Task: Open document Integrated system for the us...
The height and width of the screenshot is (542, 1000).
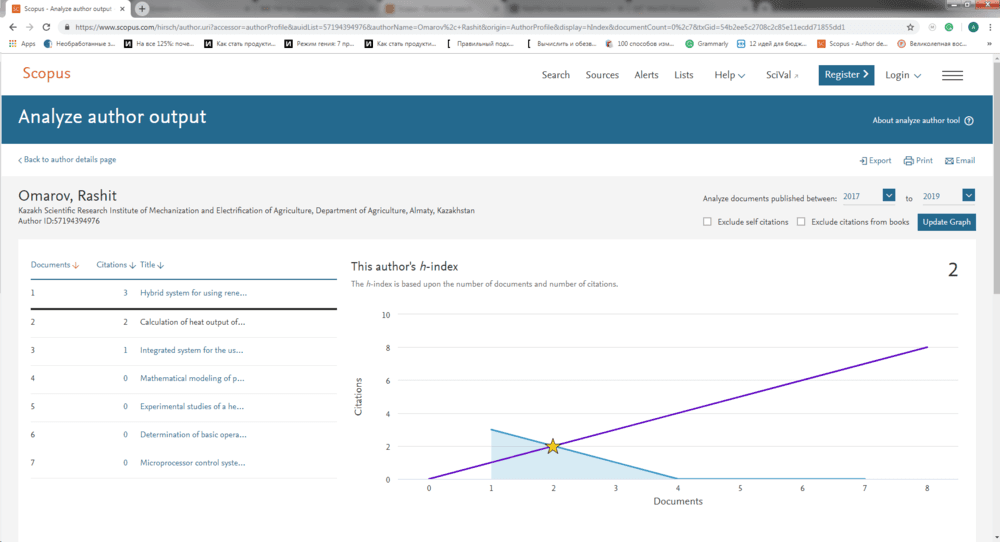Action: coord(191,350)
